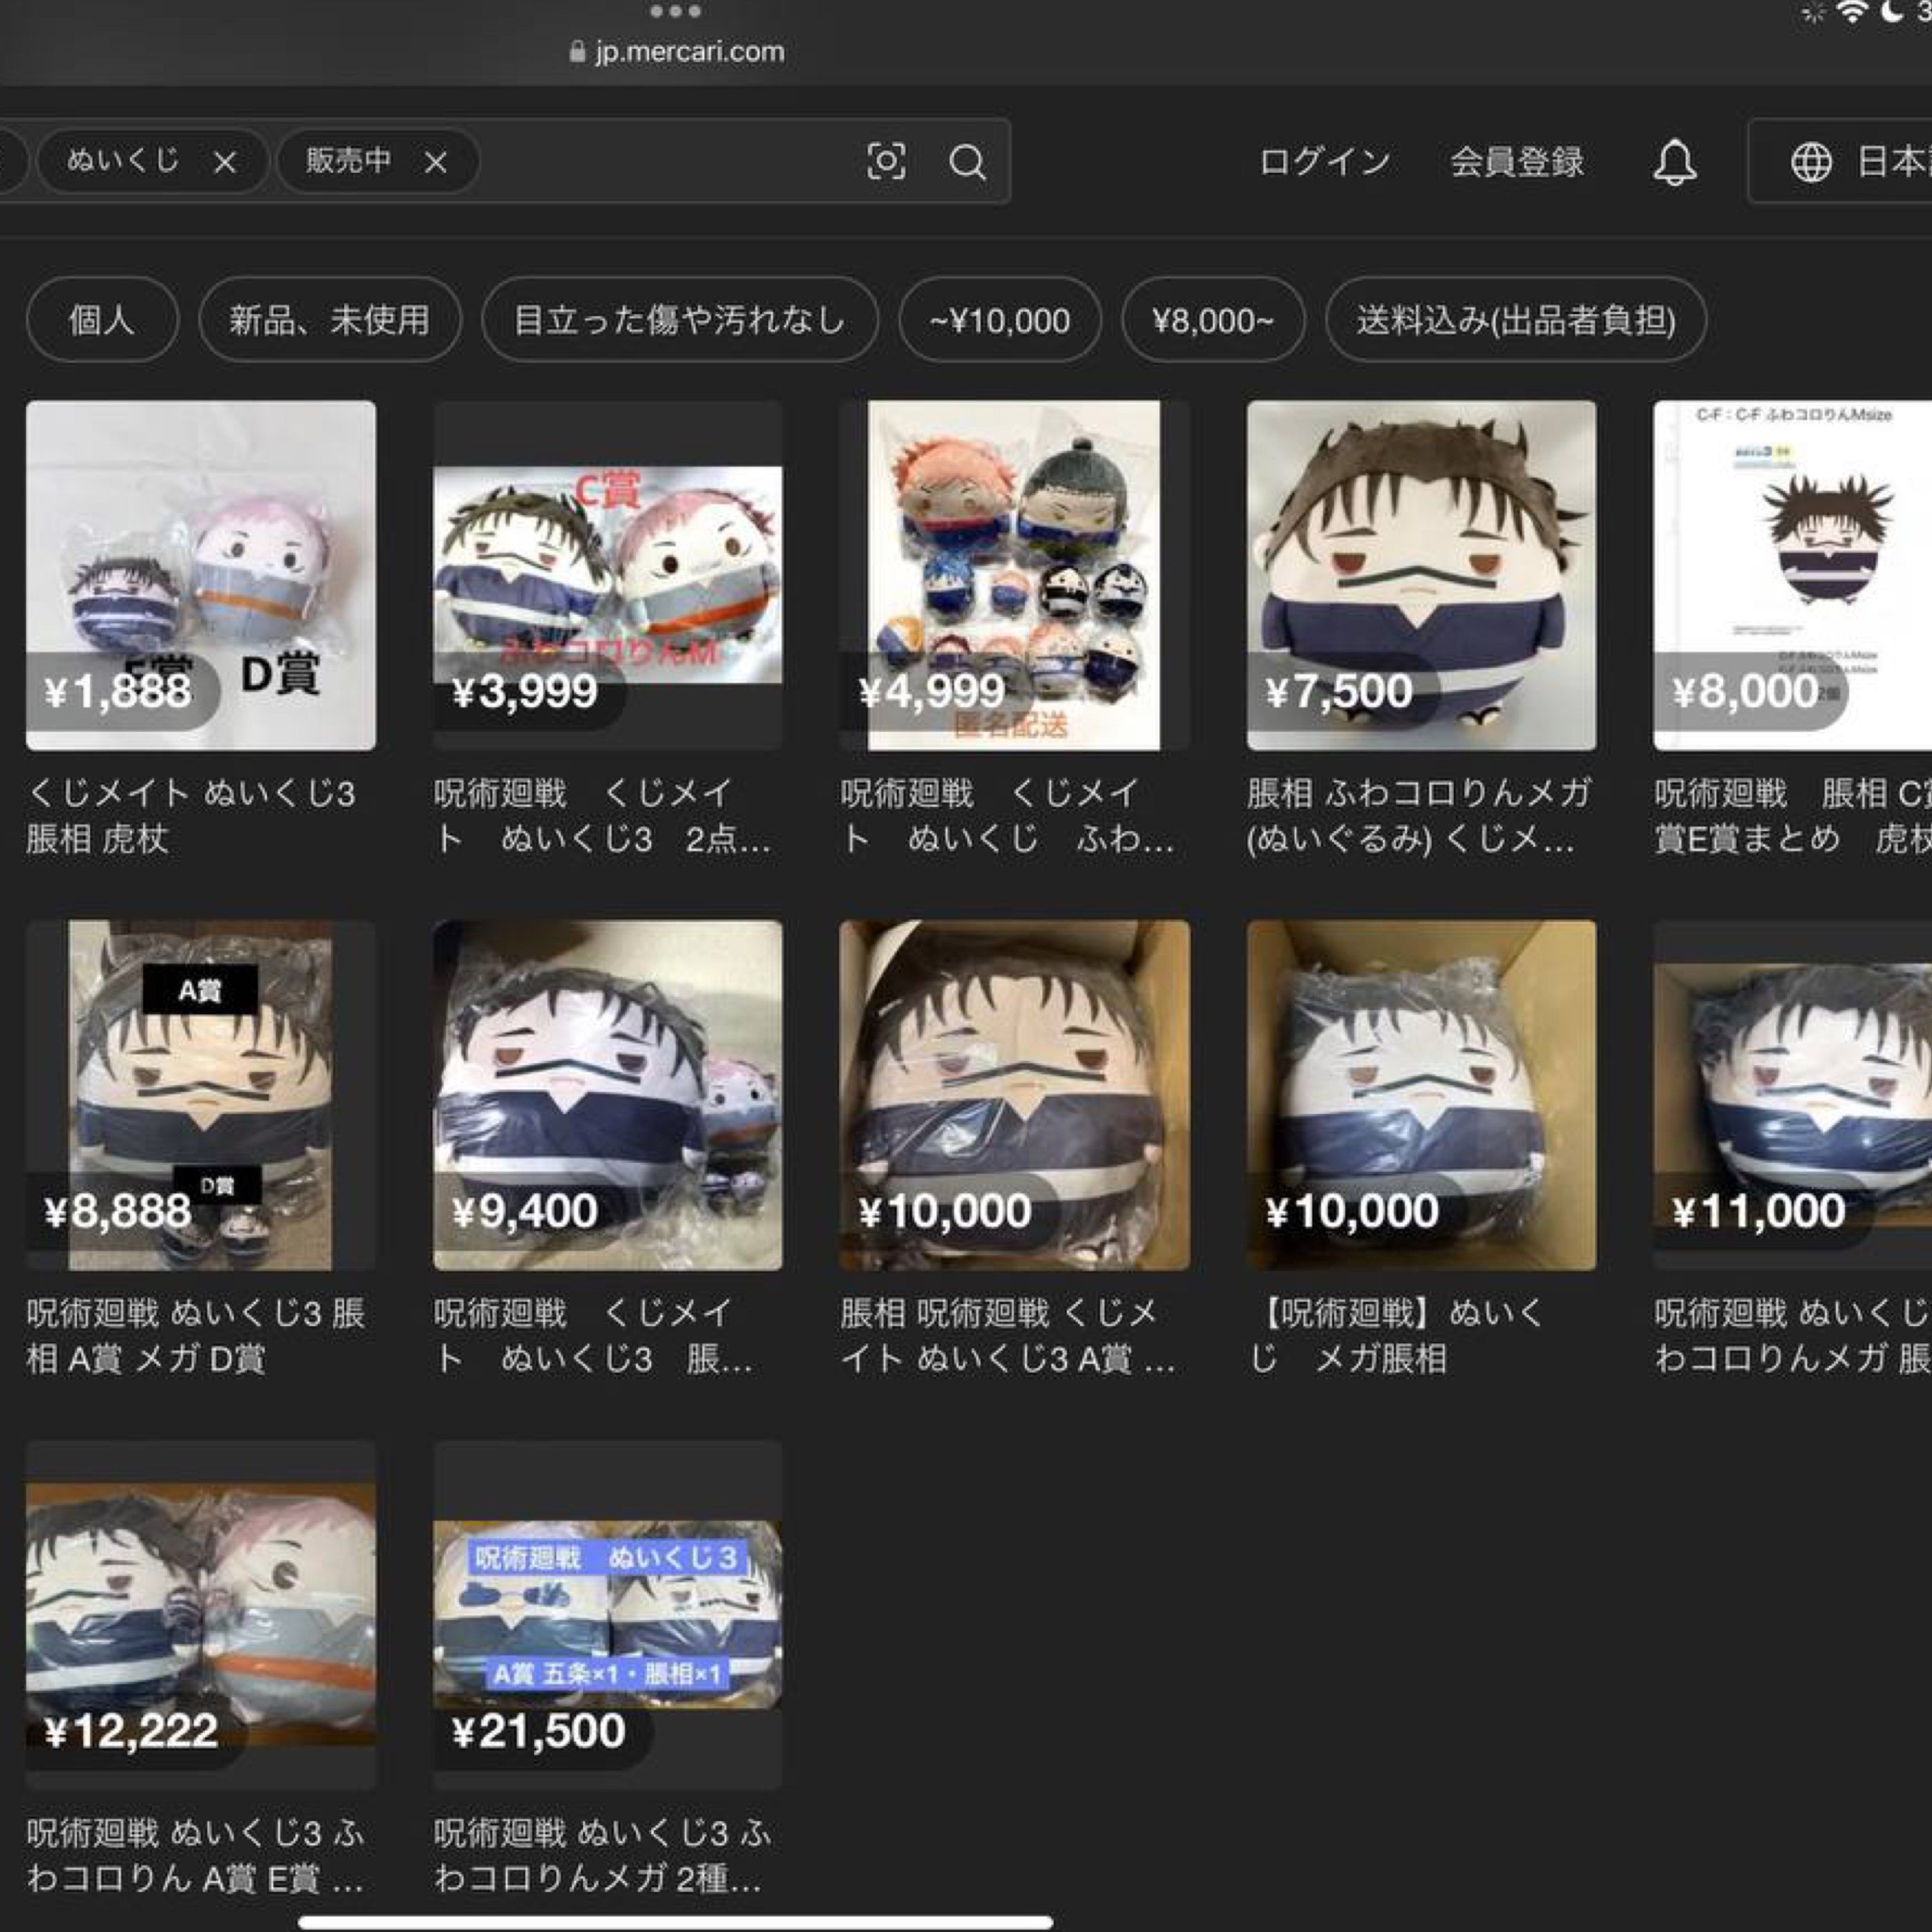The width and height of the screenshot is (1932, 1932).
Task: Open the camera image search
Action: [x=888, y=162]
